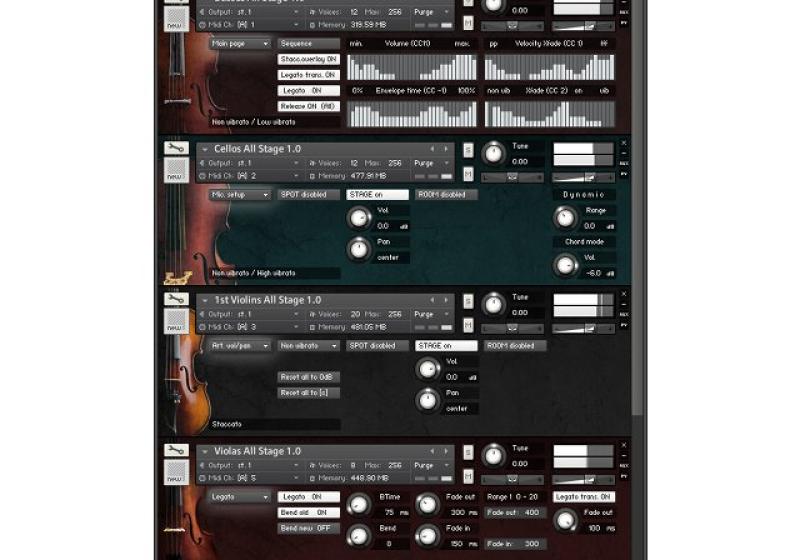The height and width of the screenshot is (560, 800).
Task: Click the Chord mode label in Cellos
Action: 584,242
